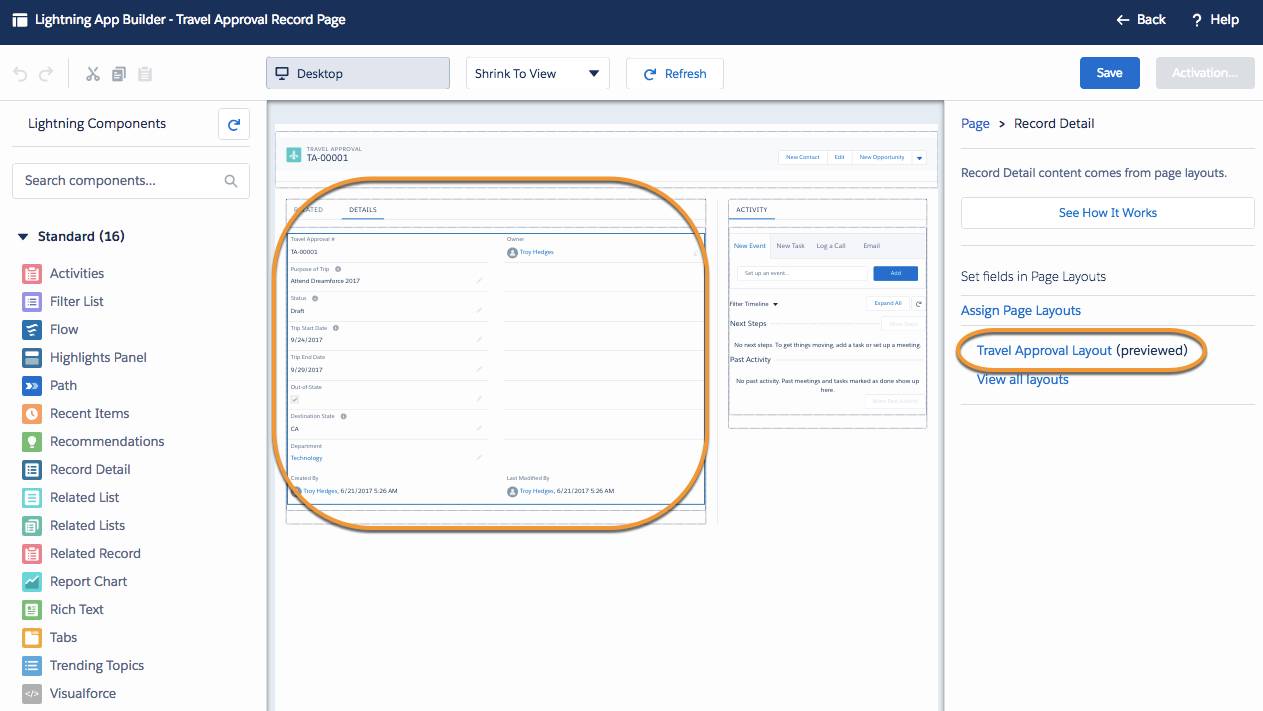Select the Log a Call tab
Screen dimensions: 1263x711
coord(831,246)
